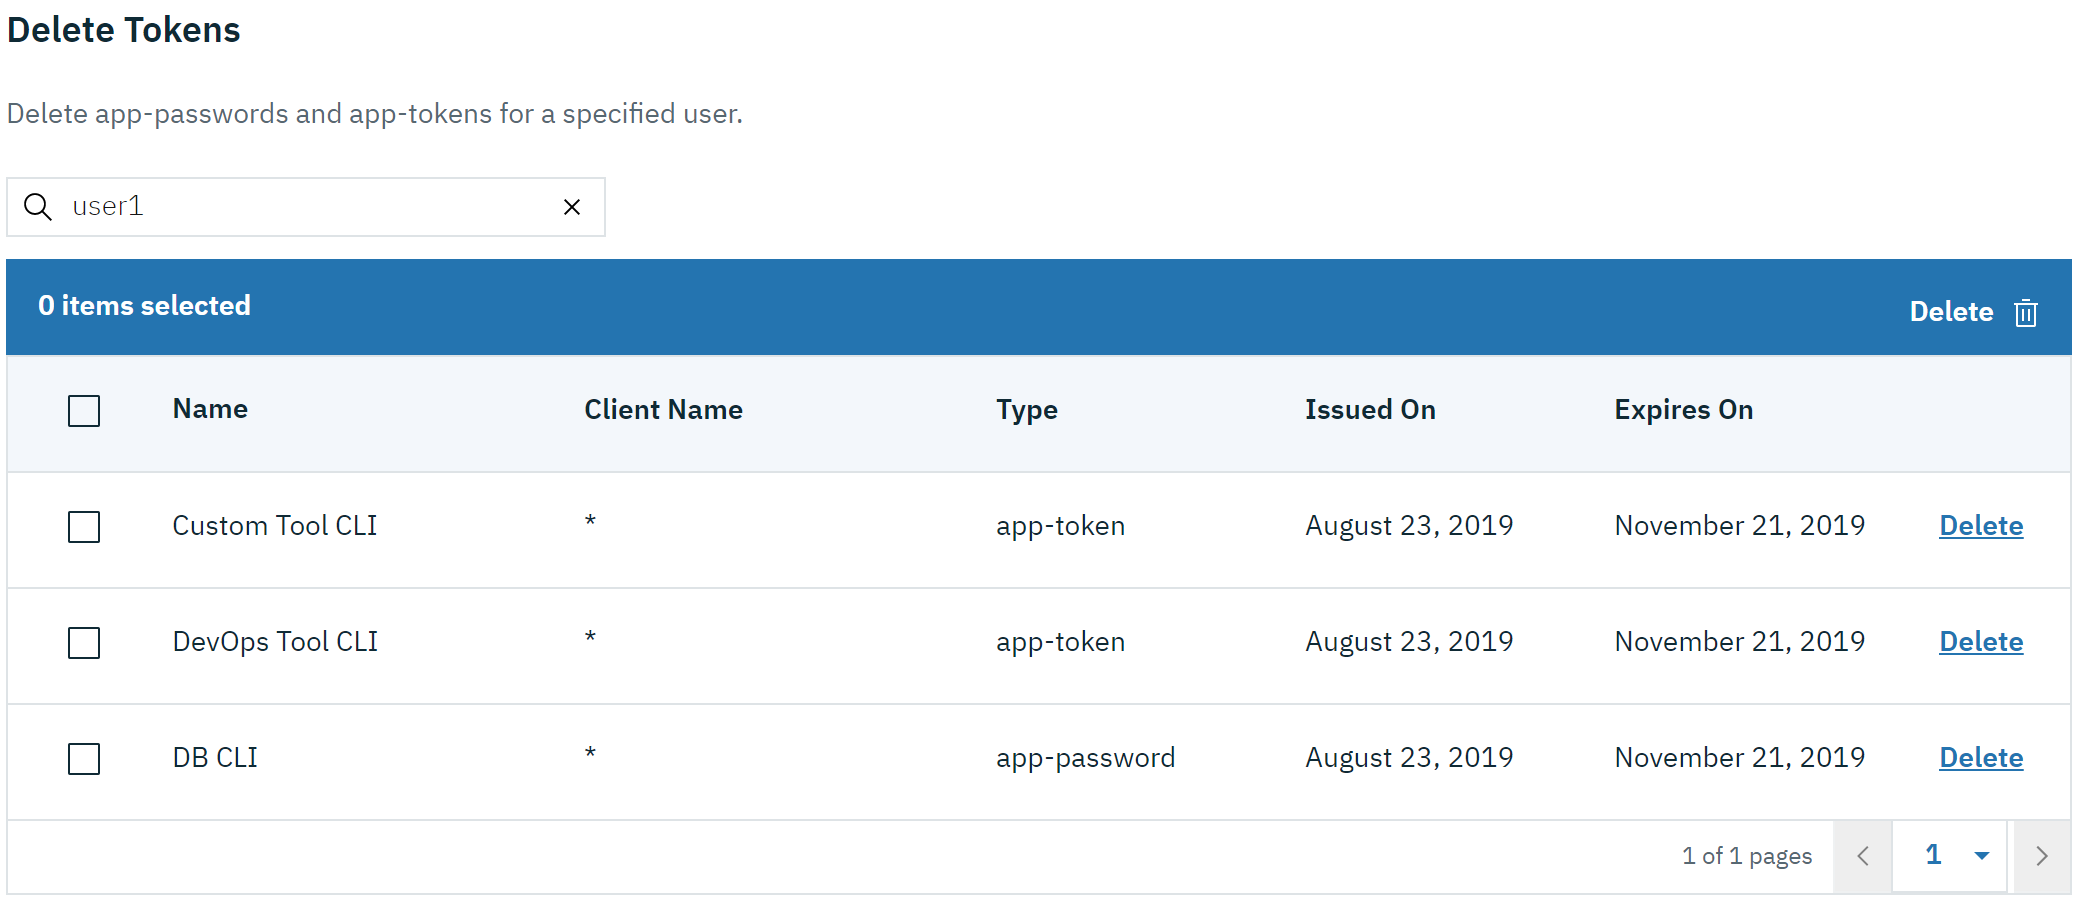This screenshot has height=910, width=2086.
Task: Clear the user1 search field
Action: click(x=572, y=207)
